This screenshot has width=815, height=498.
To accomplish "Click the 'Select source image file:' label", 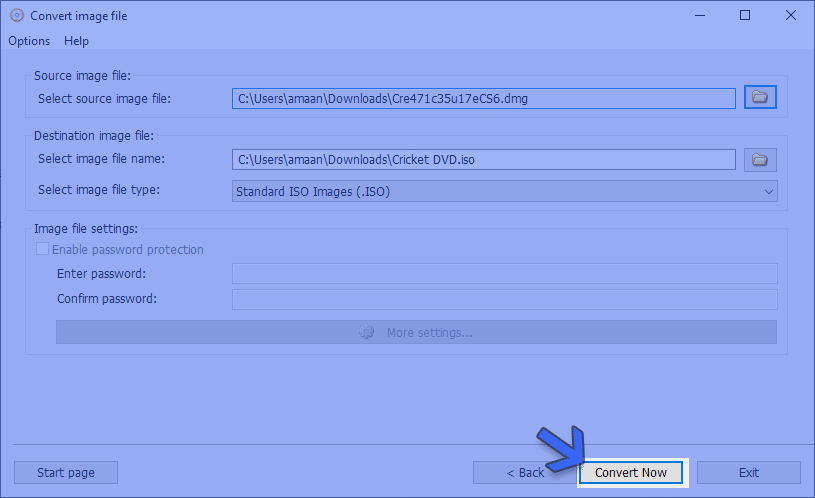I will 104,99.
